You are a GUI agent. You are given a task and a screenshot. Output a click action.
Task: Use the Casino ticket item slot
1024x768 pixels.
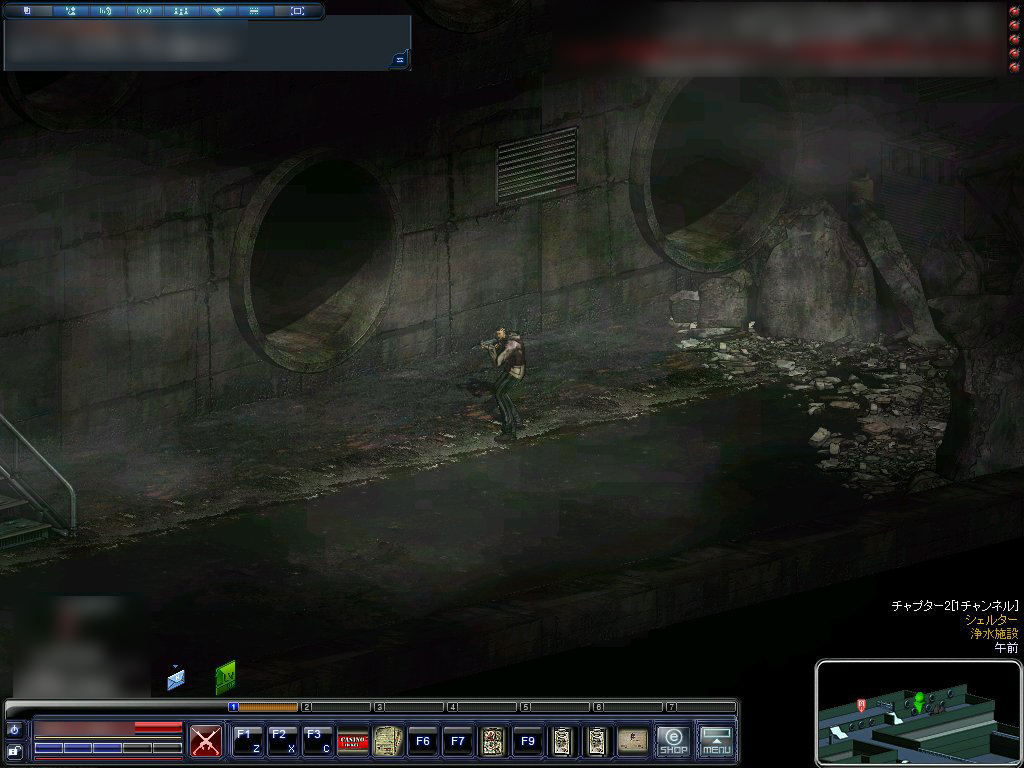click(353, 741)
